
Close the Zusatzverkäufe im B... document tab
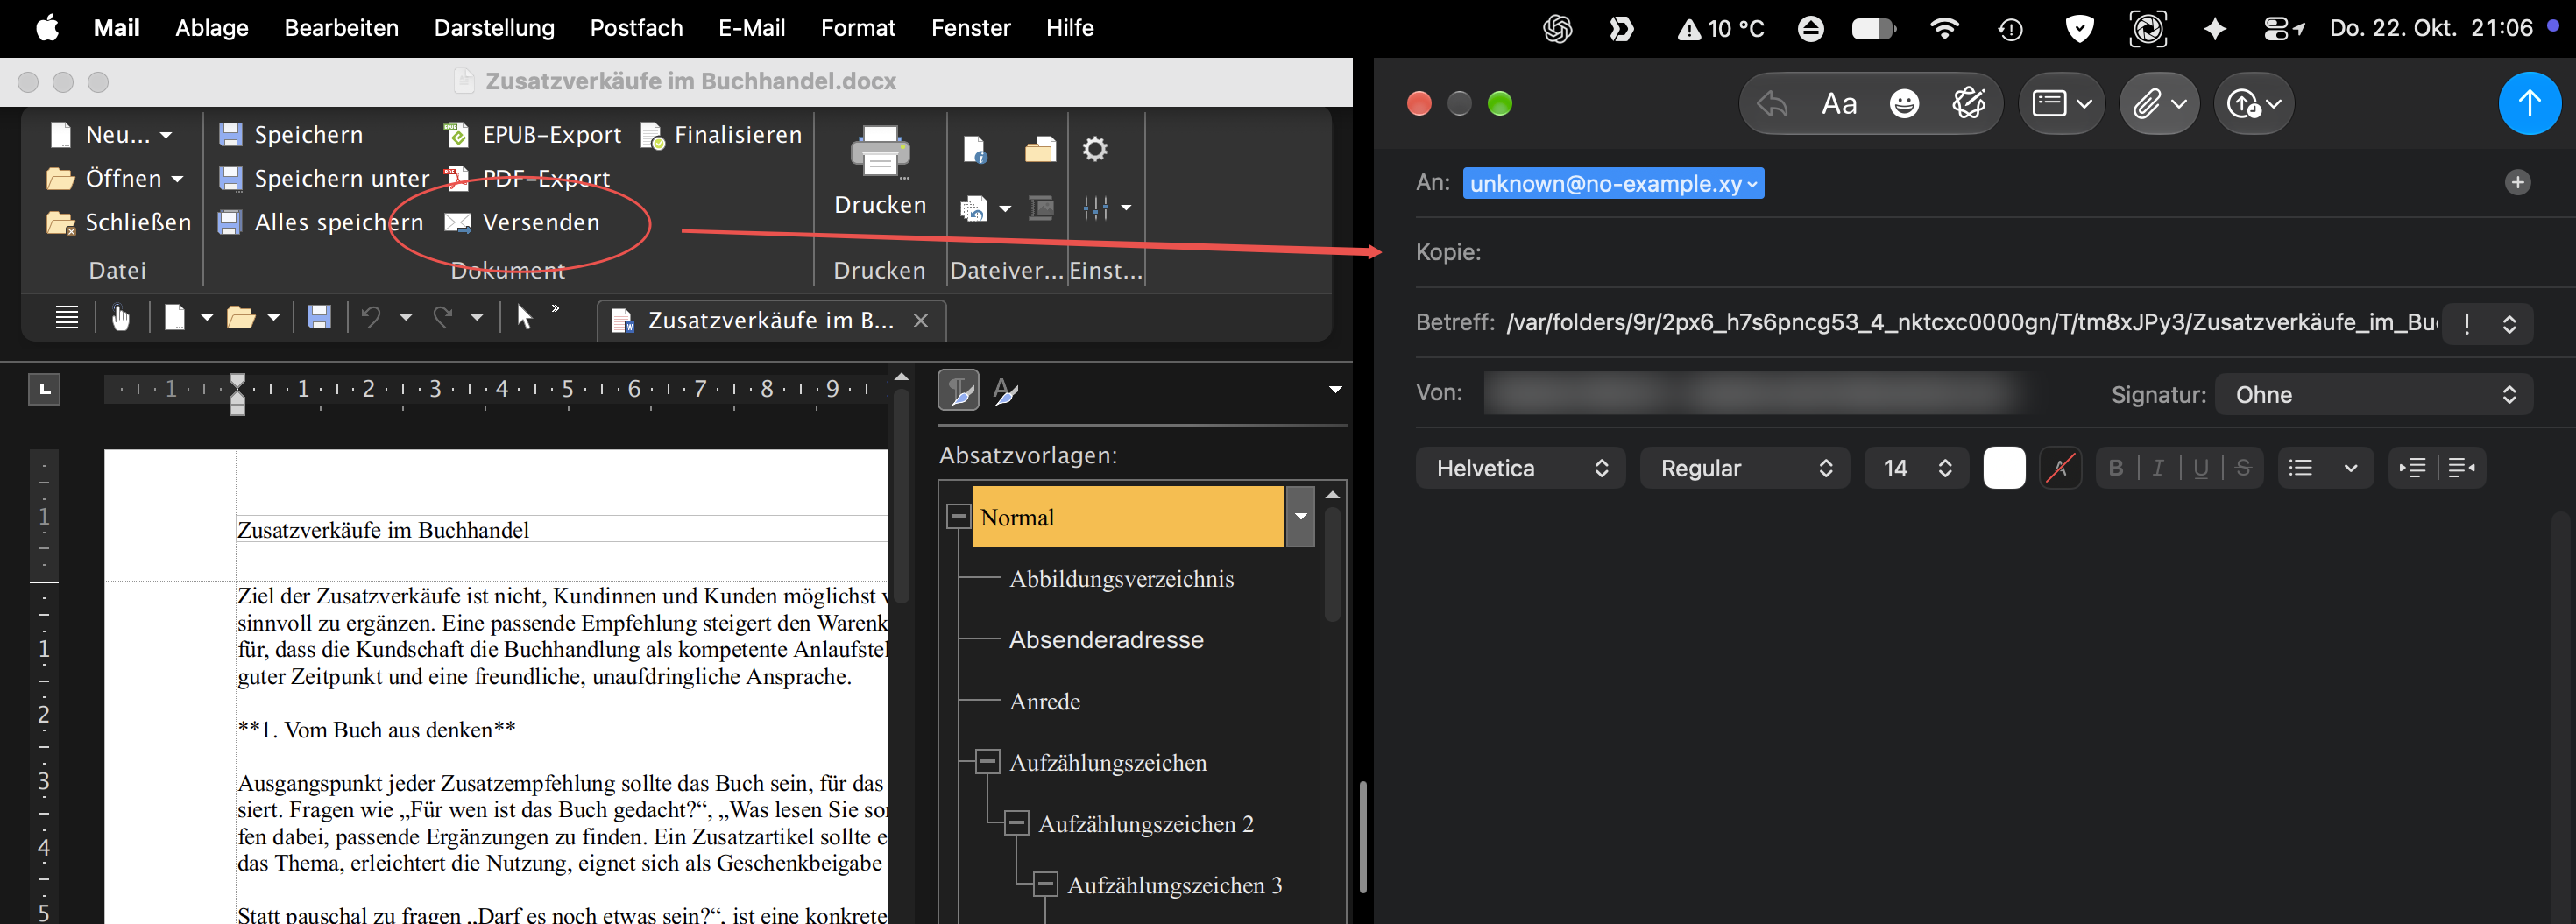(x=921, y=320)
